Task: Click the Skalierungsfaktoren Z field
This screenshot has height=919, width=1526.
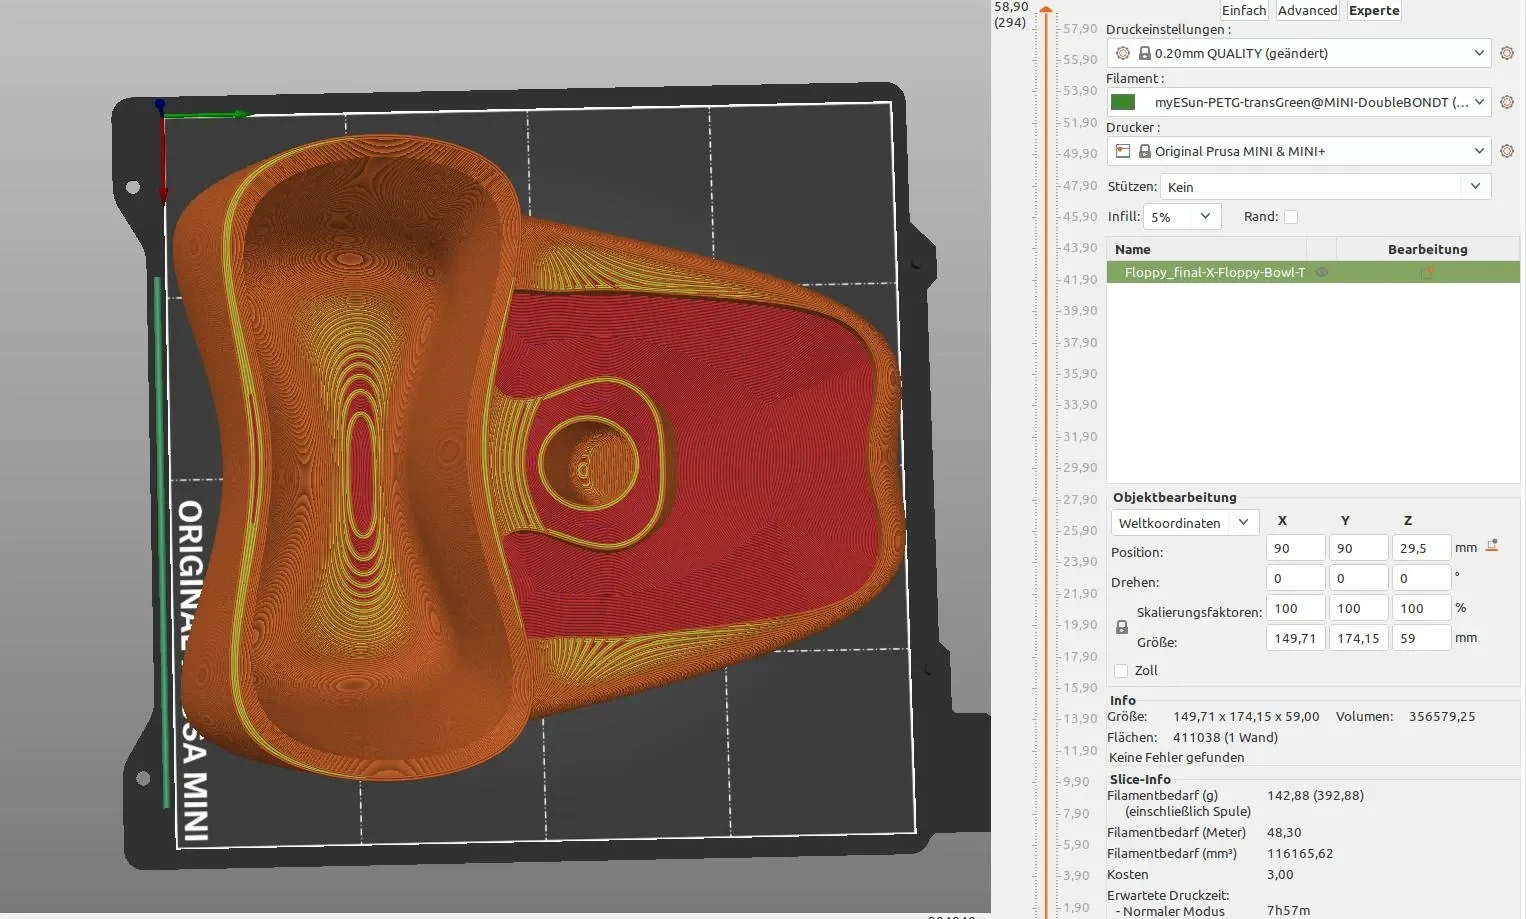Action: (x=1421, y=608)
